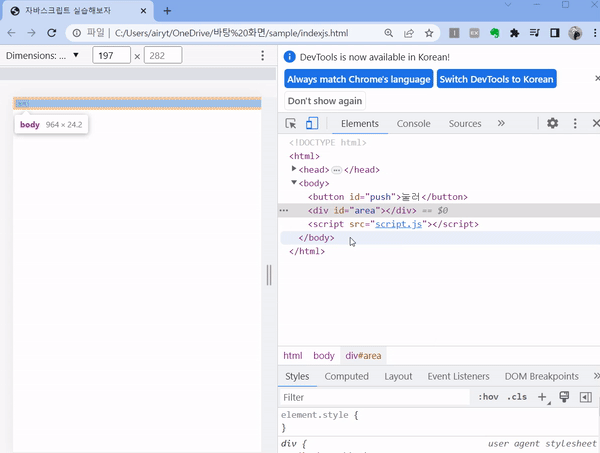Switch to the Console tab
600x453 pixels.
[413, 124]
